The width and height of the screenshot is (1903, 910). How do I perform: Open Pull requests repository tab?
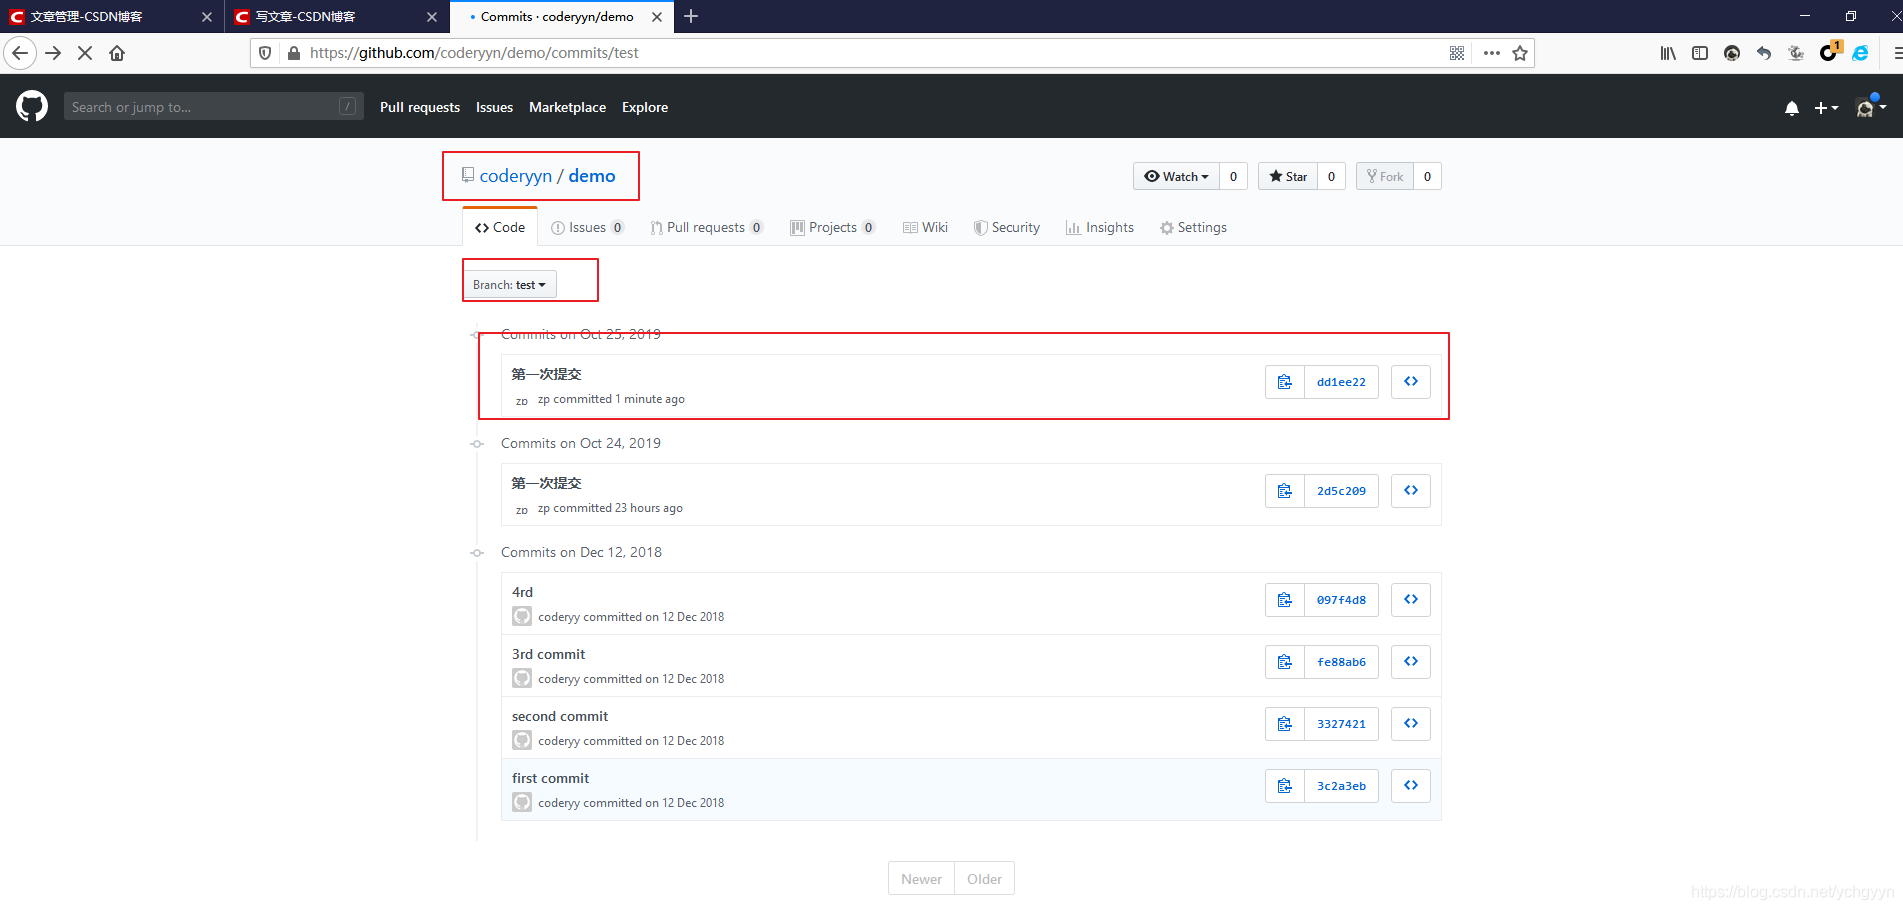point(706,227)
